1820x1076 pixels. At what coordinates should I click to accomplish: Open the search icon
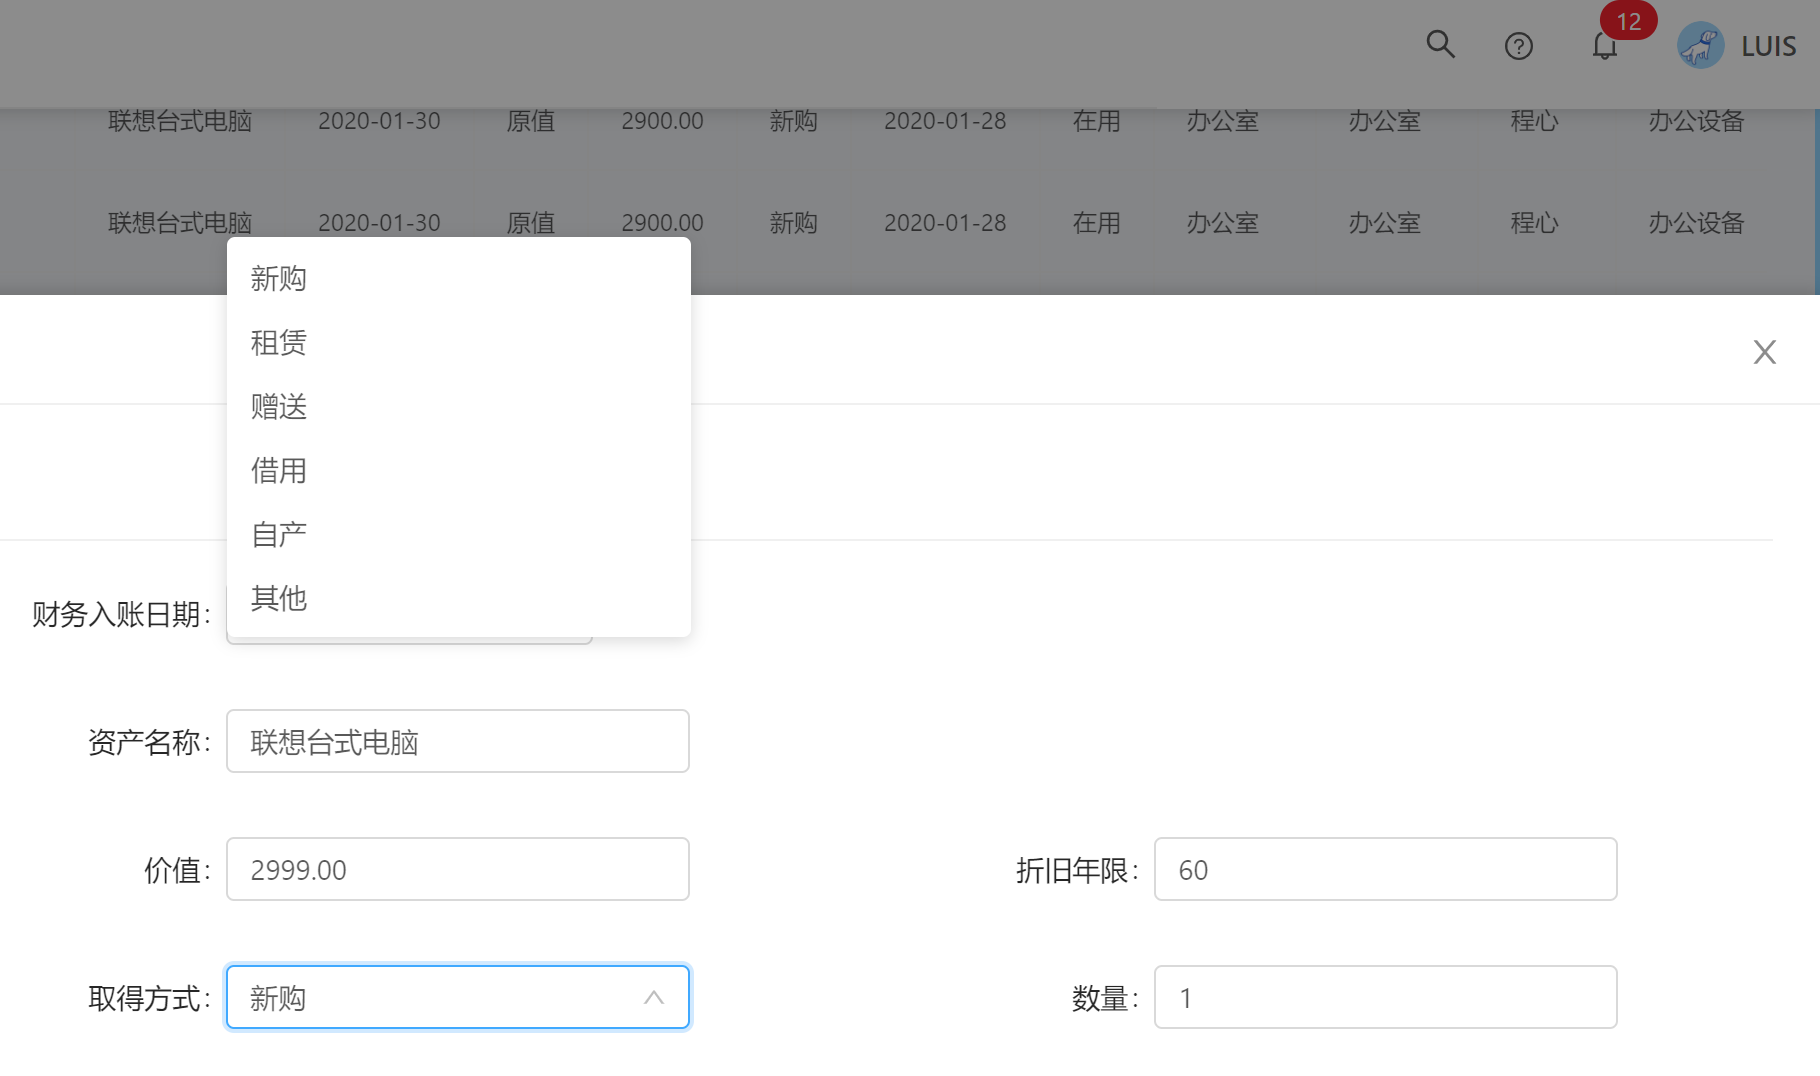[x=1441, y=44]
